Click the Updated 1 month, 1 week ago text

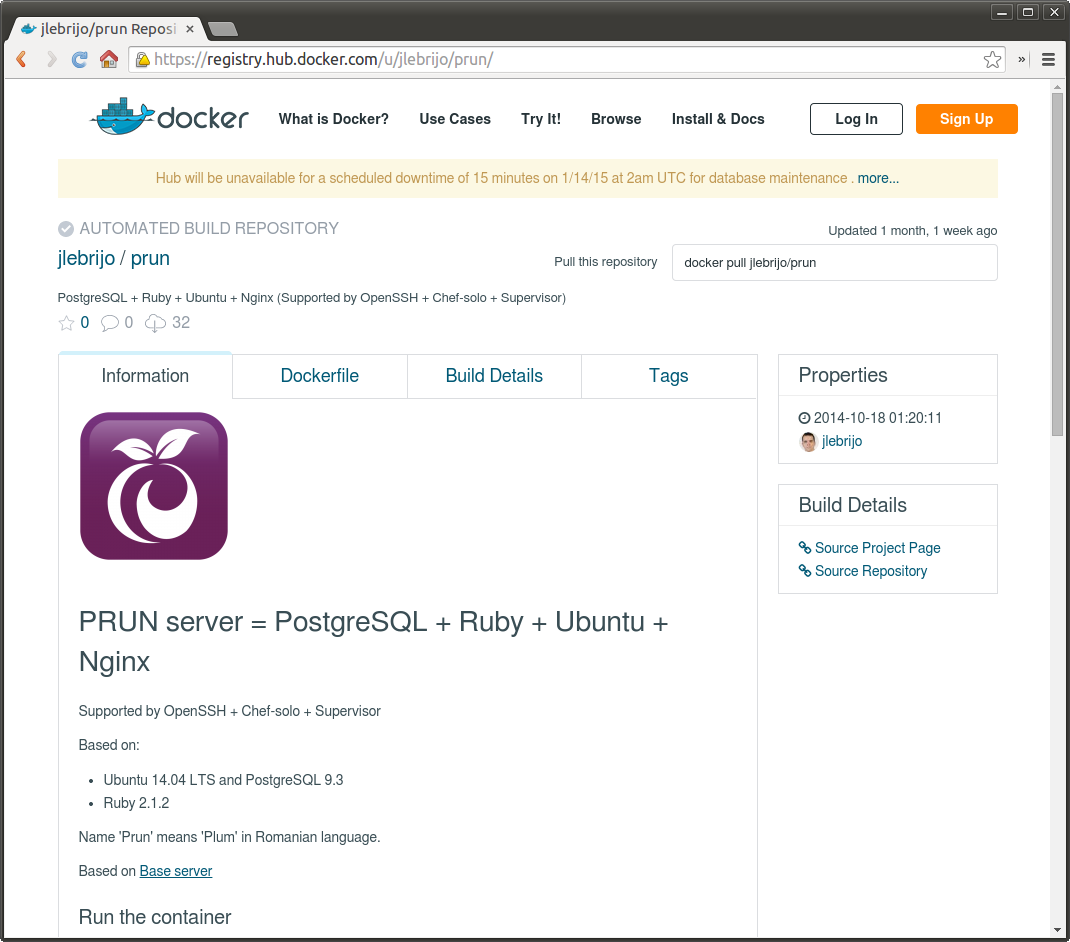912,231
